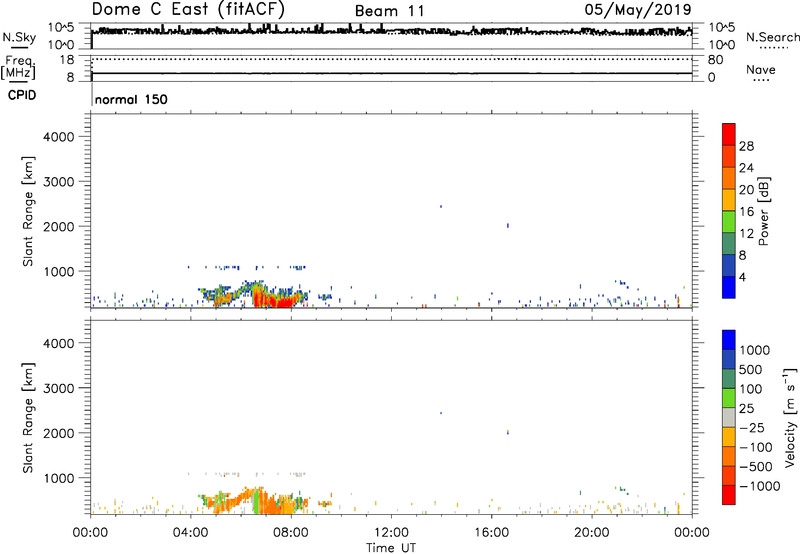Click the green velocity stripe near 06:30 in velocity panel
Image resolution: width=800 pixels, height=554 pixels.
(256, 500)
